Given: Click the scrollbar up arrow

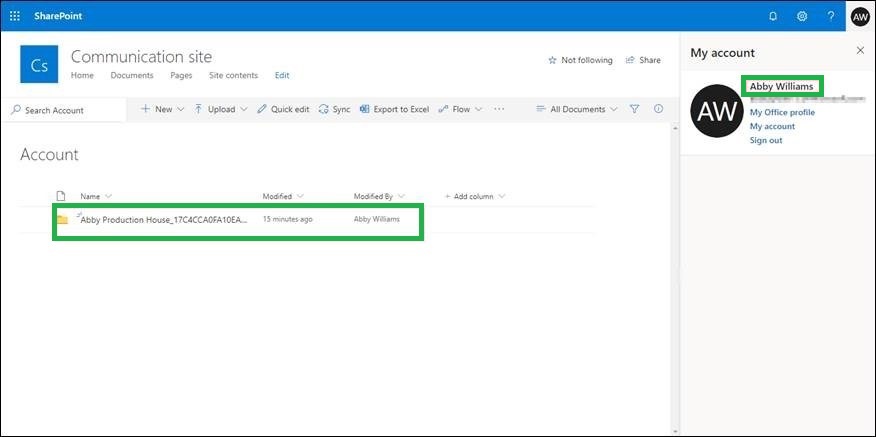Looking at the screenshot, I should click(675, 129).
